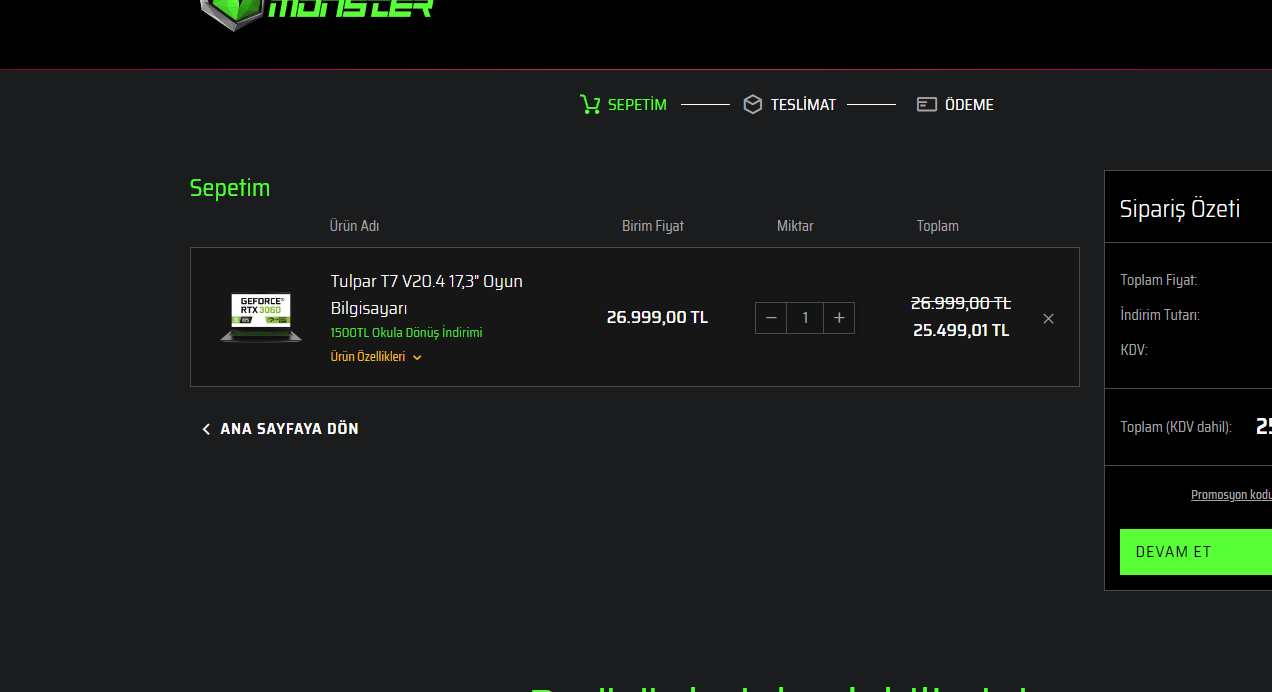Click the Toplam (KDV dahil) label
The height and width of the screenshot is (692, 1272).
point(1176,427)
